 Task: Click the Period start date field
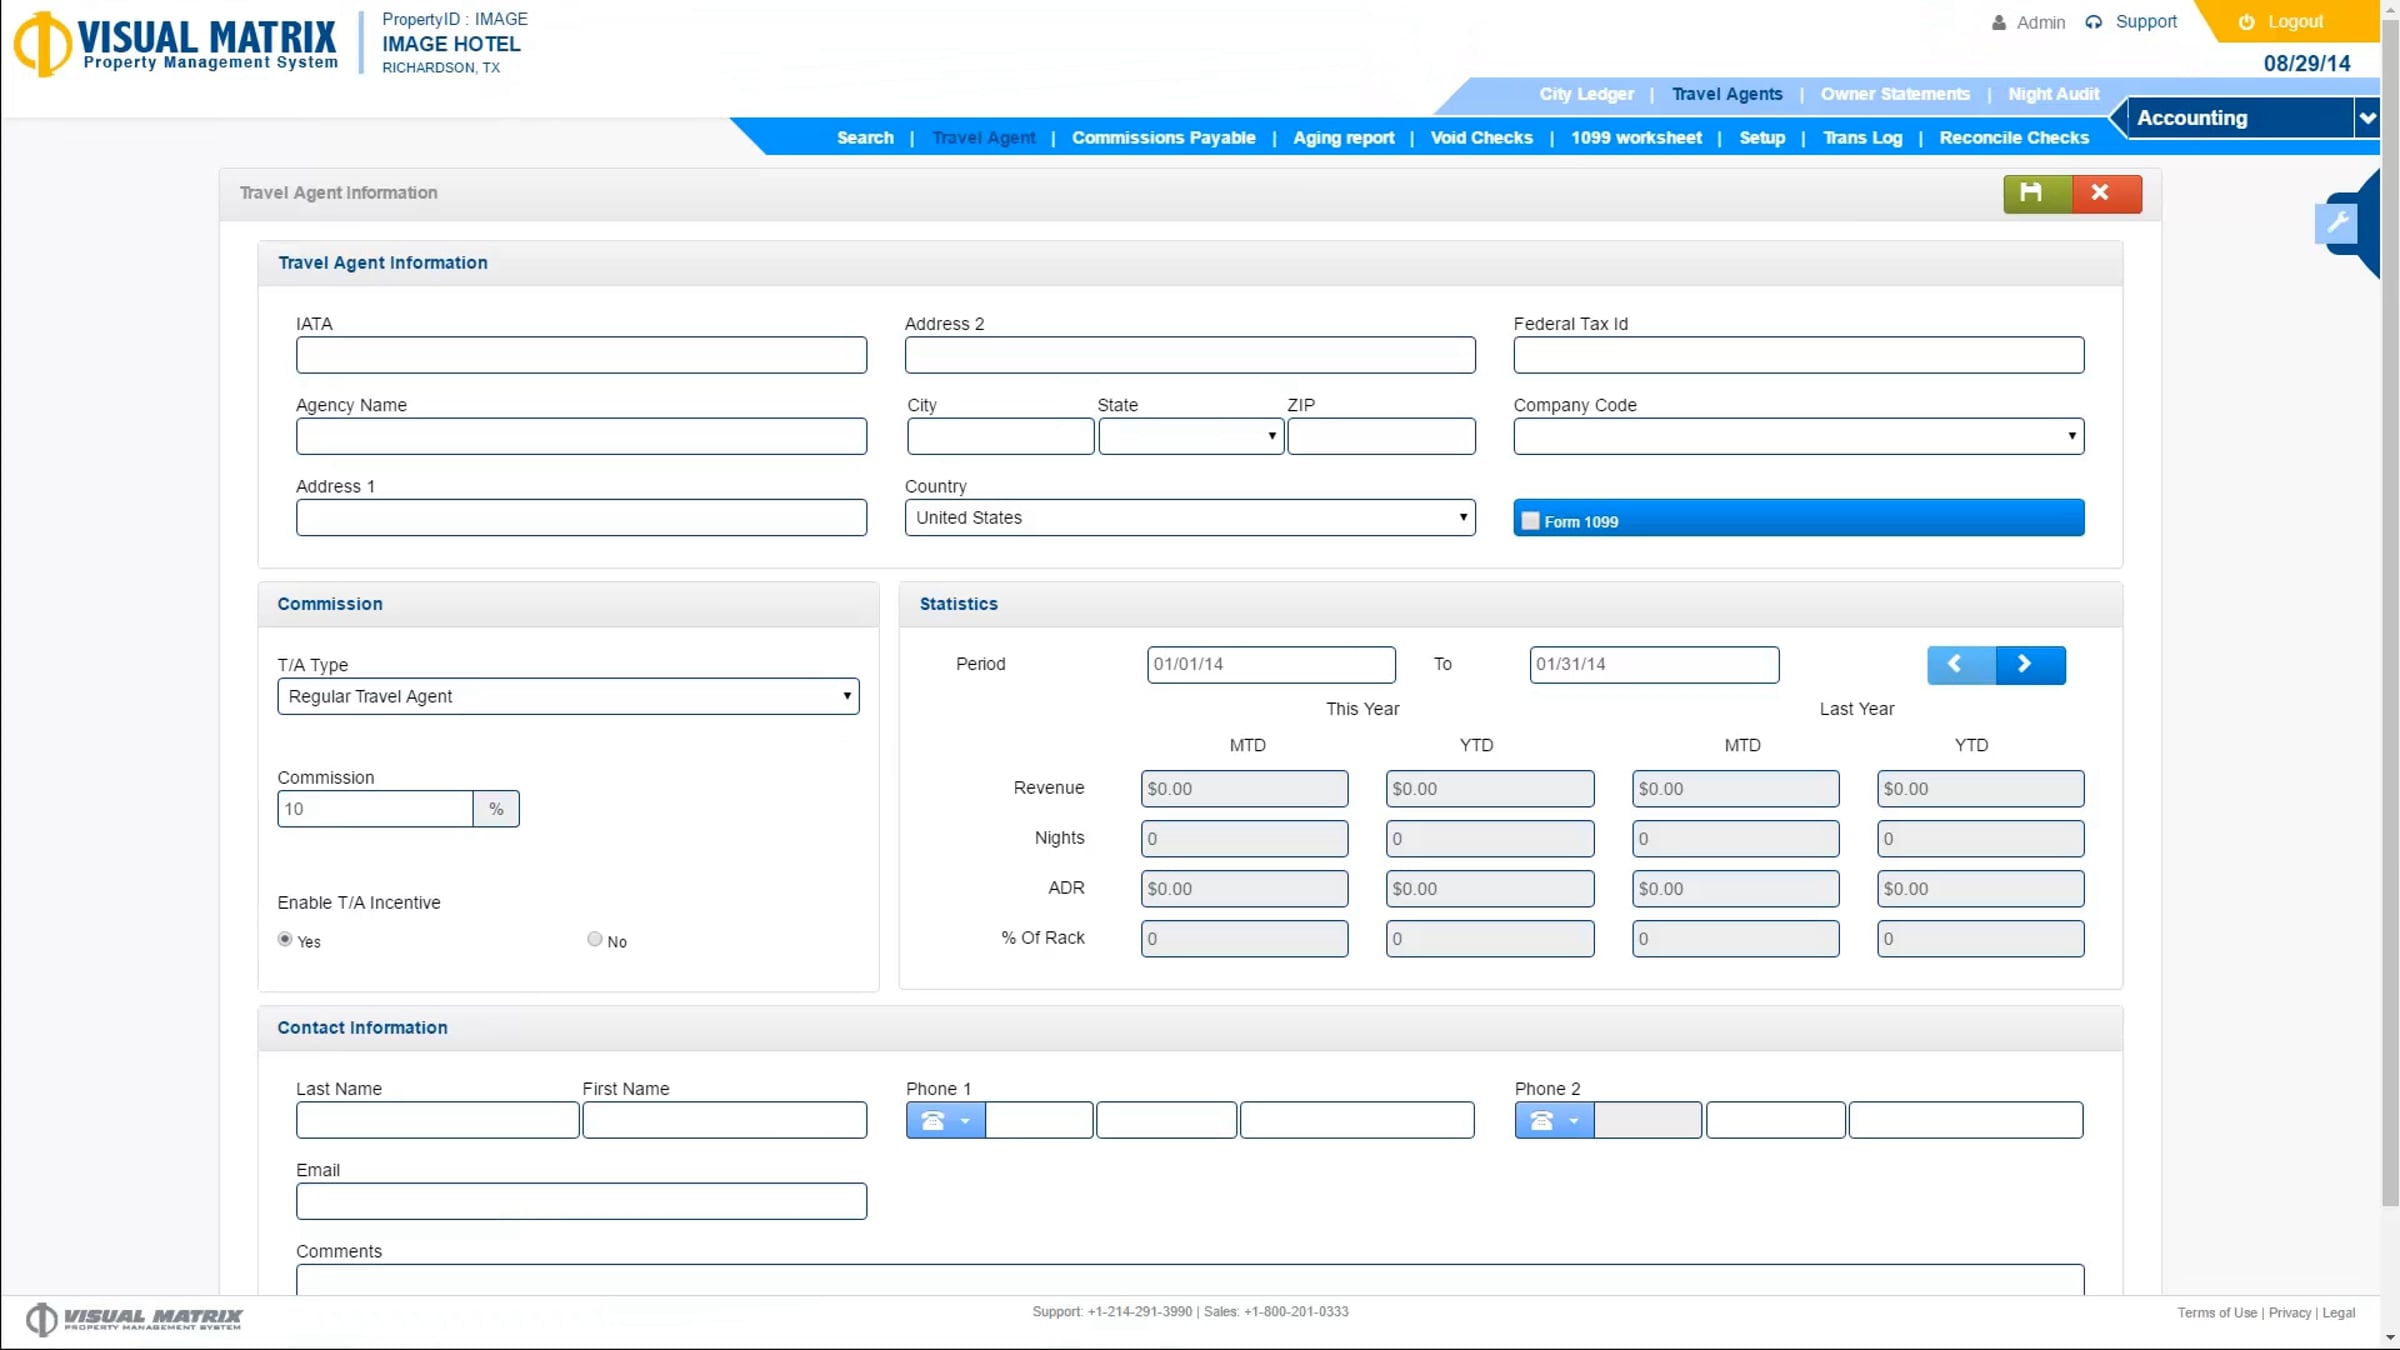tap(1271, 665)
